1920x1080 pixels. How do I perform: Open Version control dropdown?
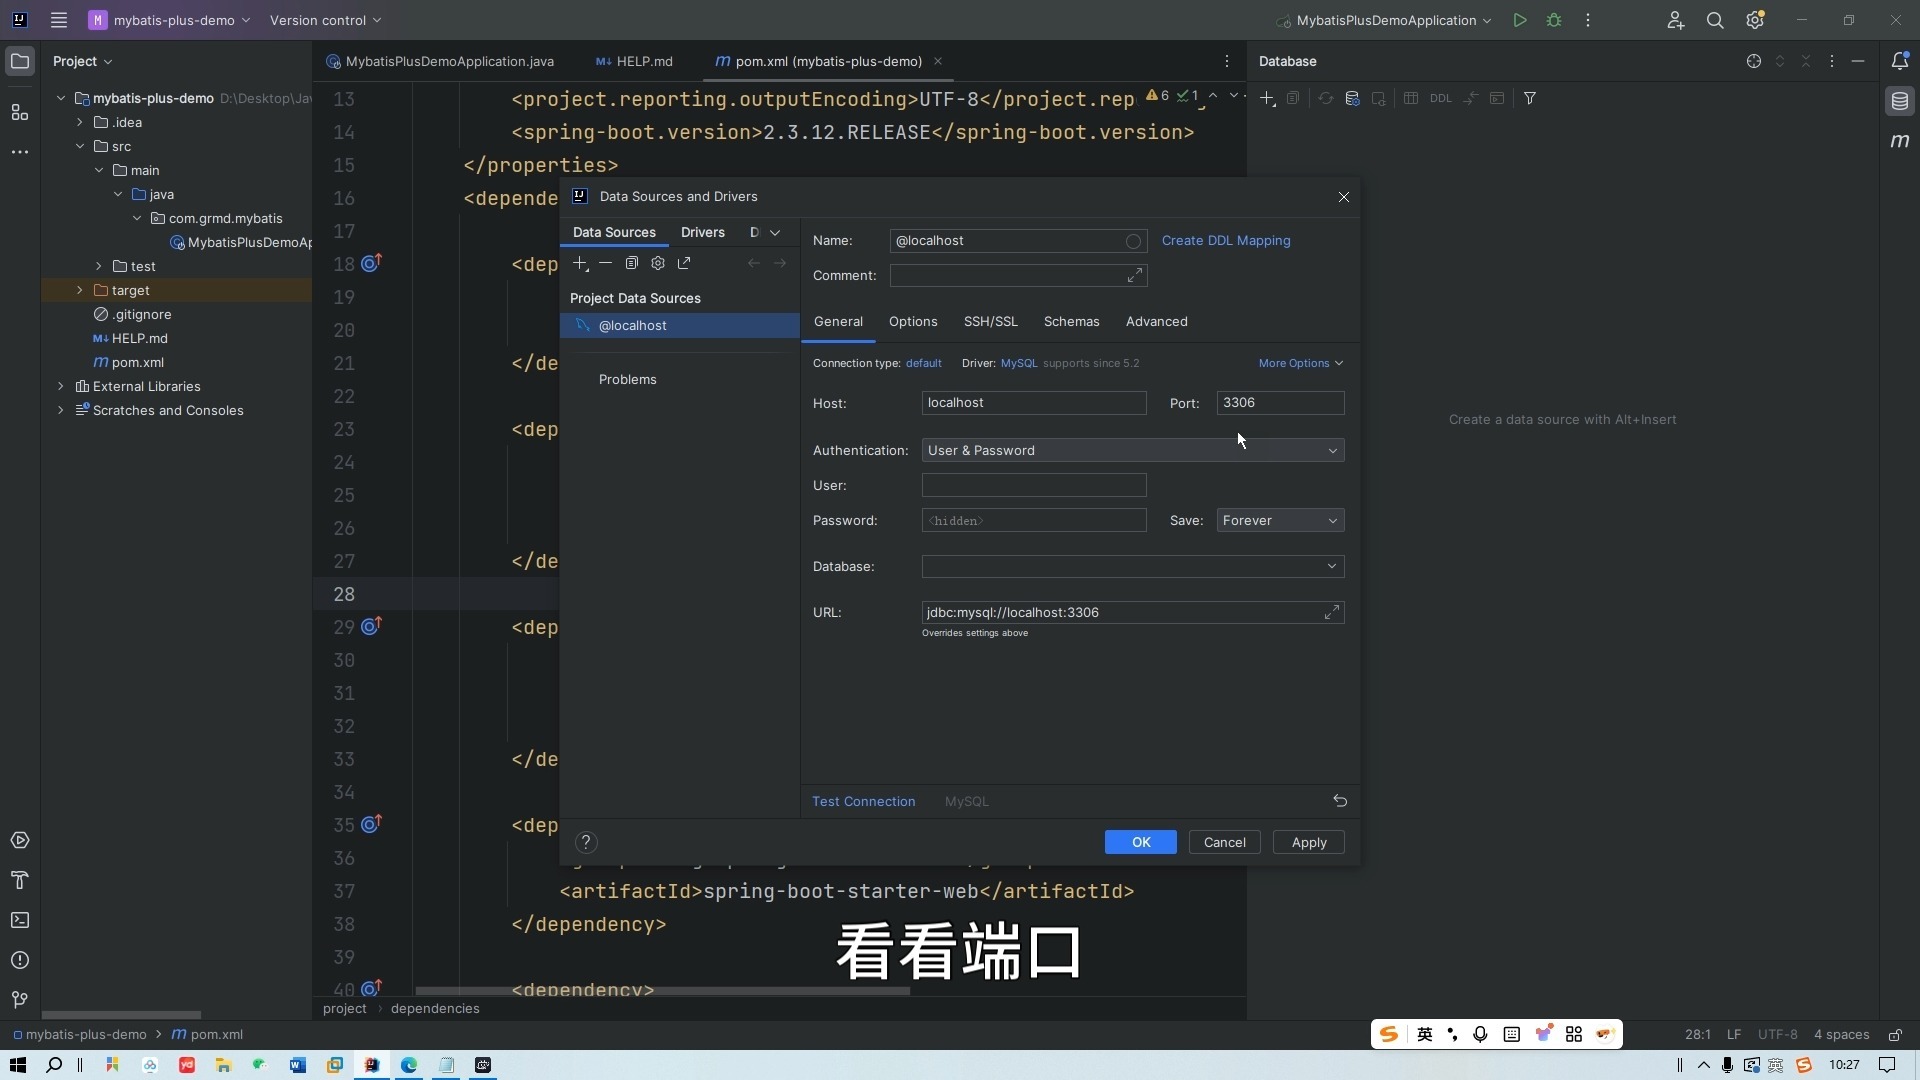pyautogui.click(x=325, y=20)
